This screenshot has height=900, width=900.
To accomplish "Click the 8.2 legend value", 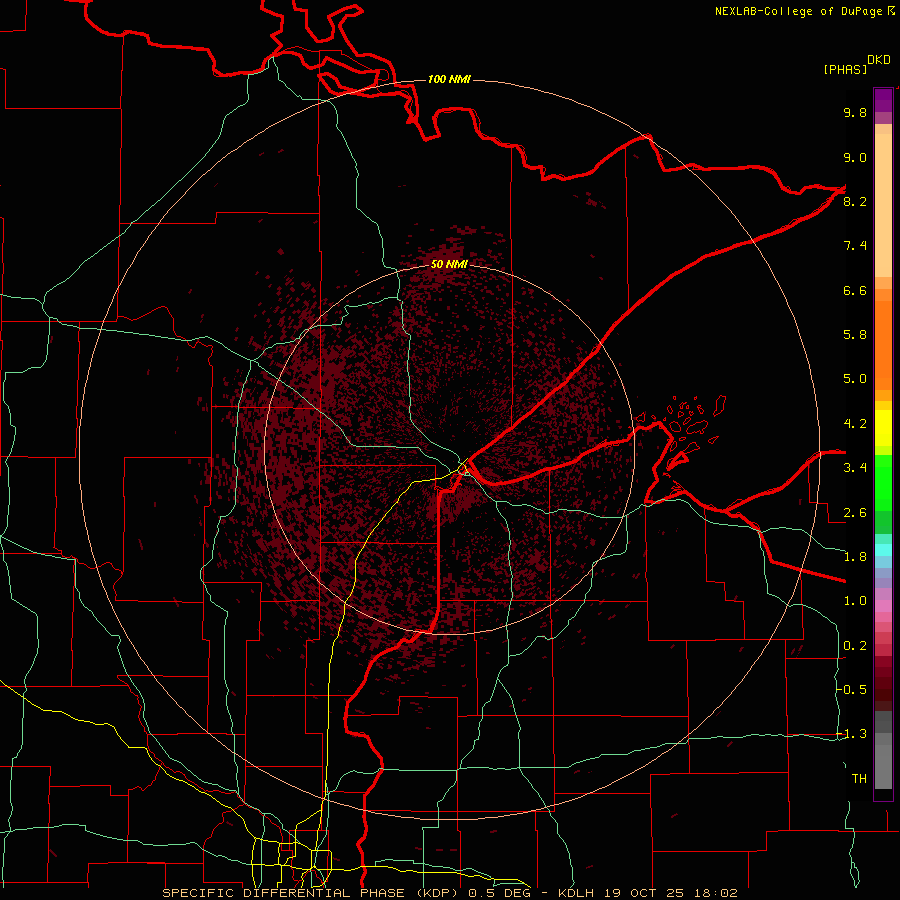I will 855,201.
